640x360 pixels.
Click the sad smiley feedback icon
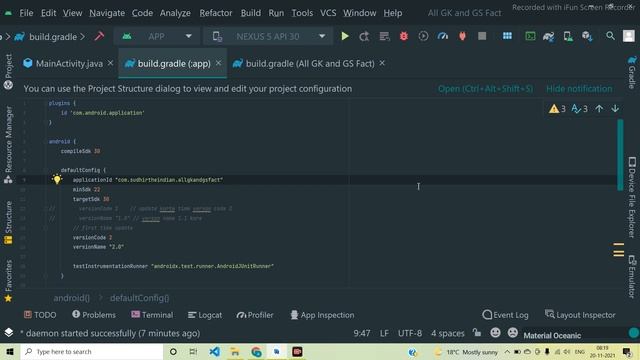(513, 333)
